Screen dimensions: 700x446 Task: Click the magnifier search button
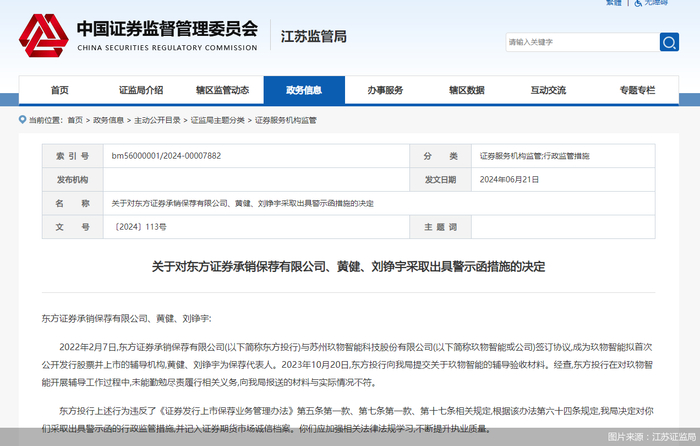point(669,42)
